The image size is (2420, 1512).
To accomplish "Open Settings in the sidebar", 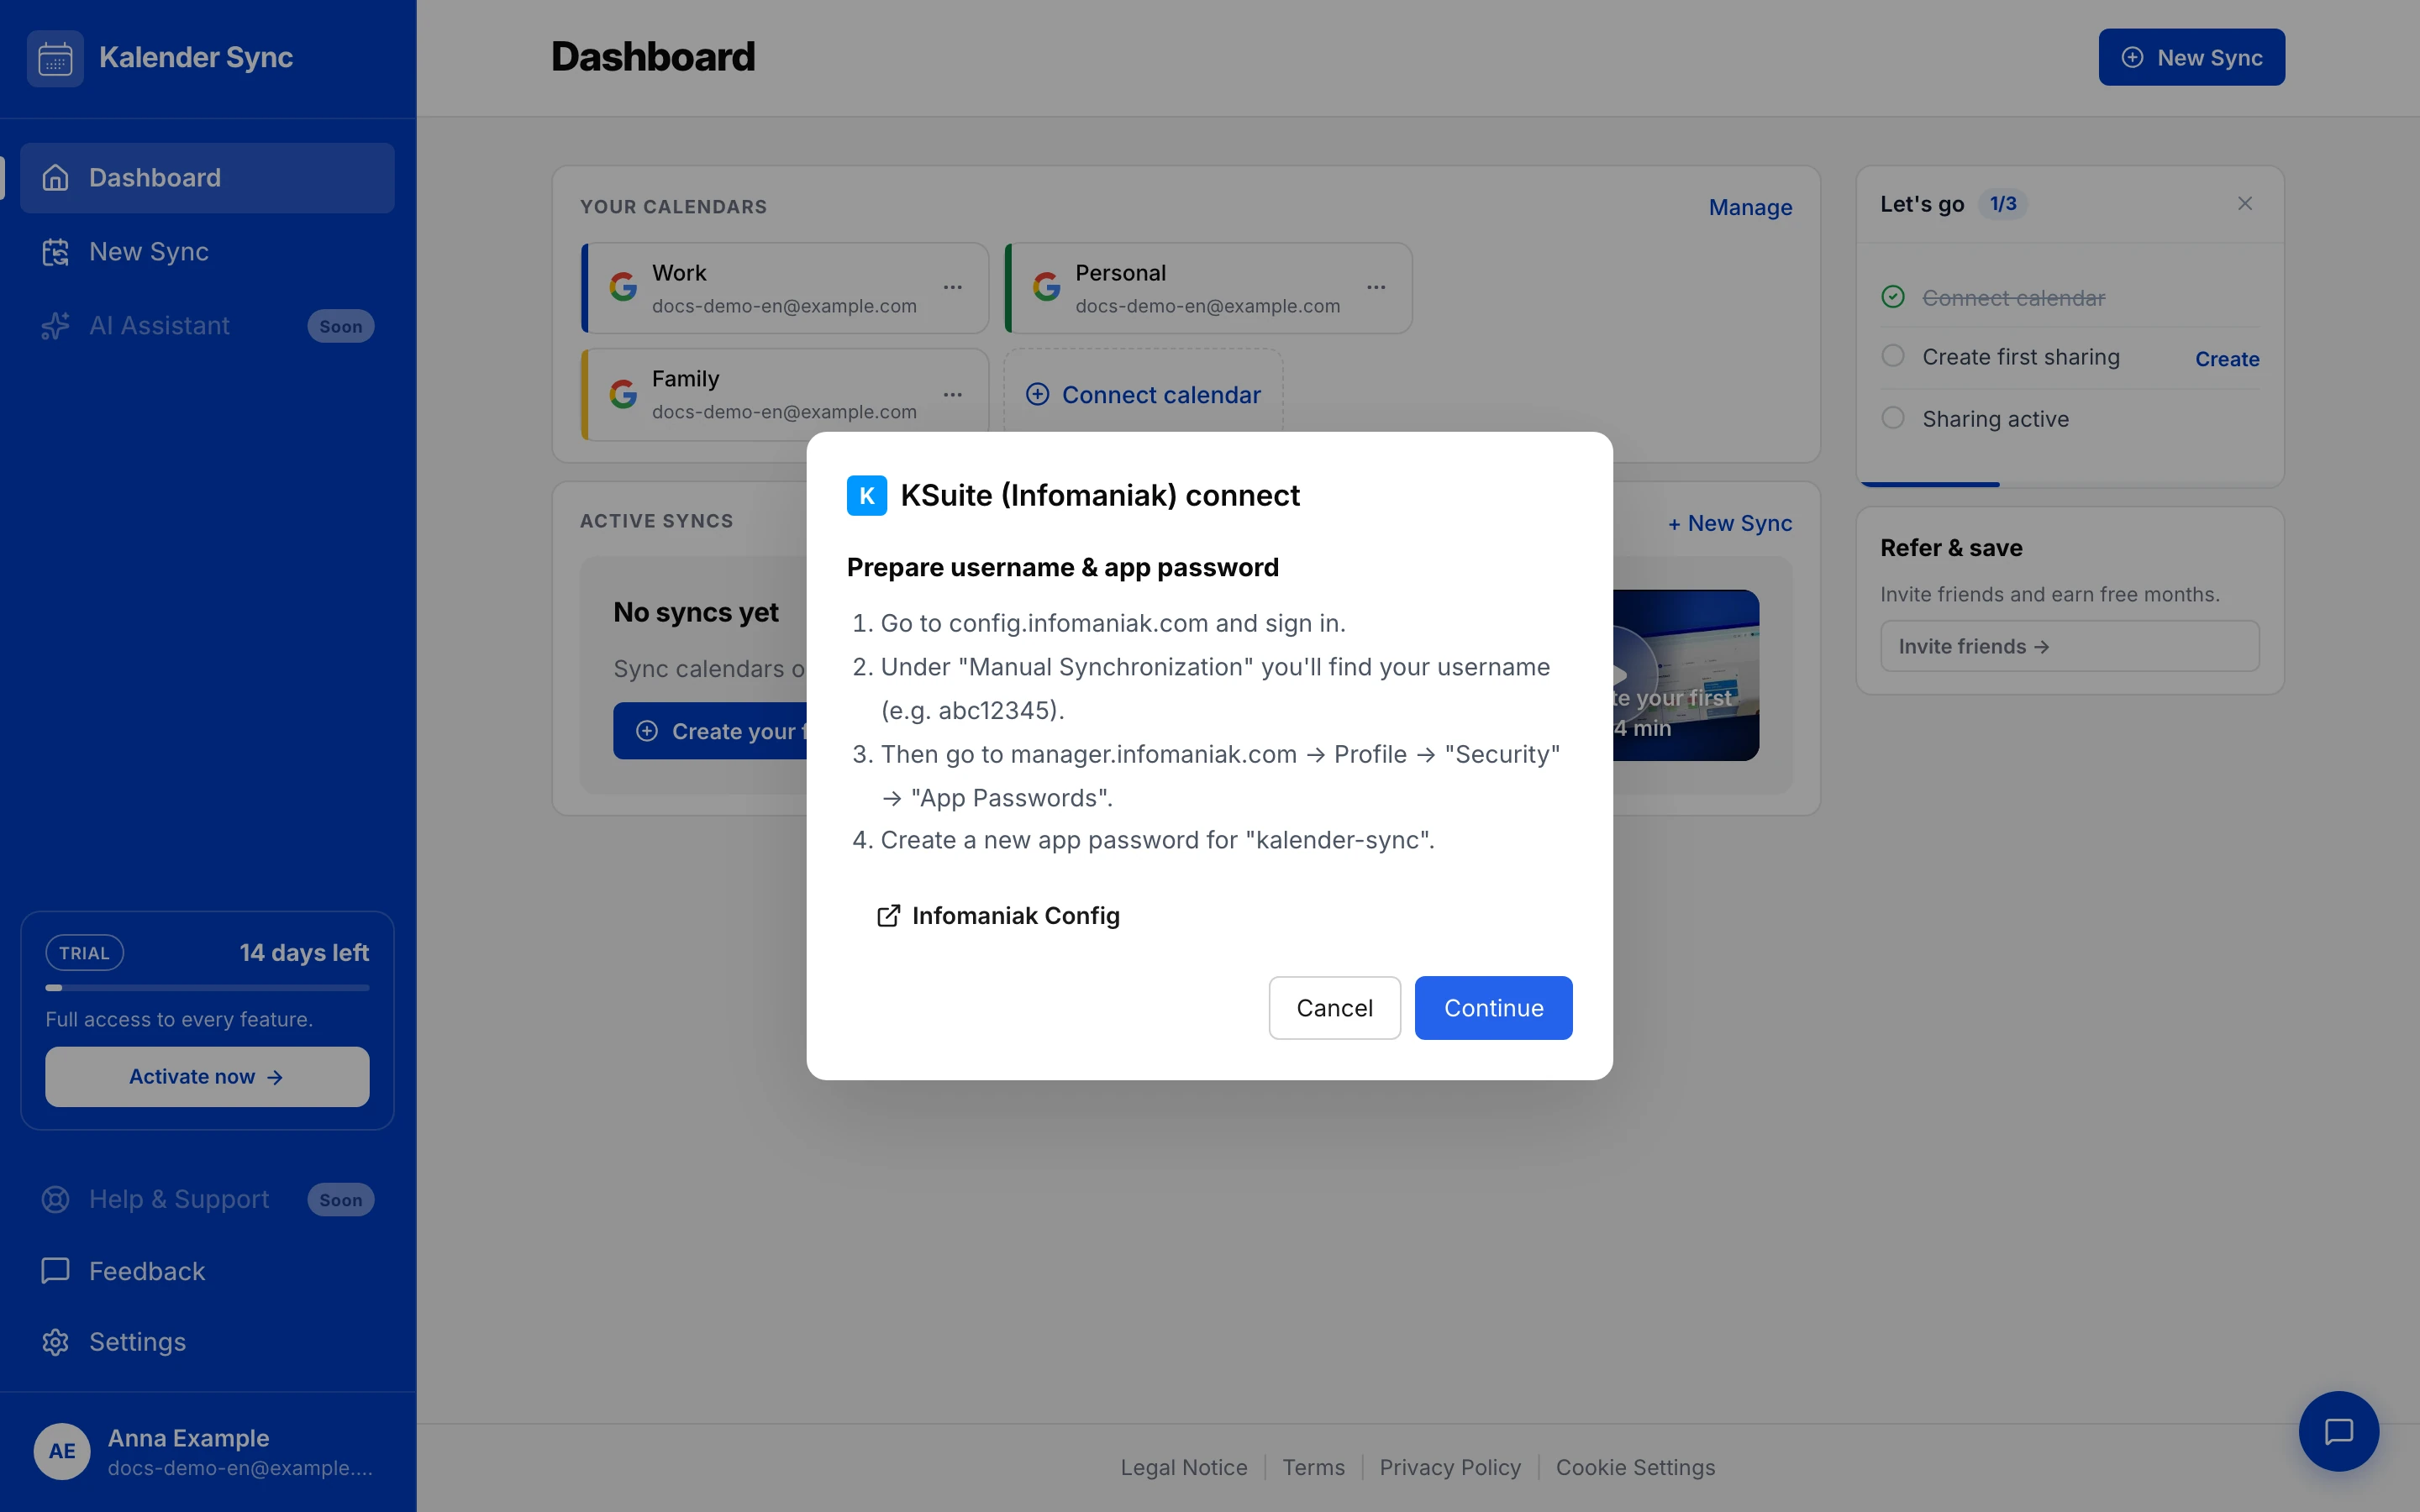I will (207, 1342).
